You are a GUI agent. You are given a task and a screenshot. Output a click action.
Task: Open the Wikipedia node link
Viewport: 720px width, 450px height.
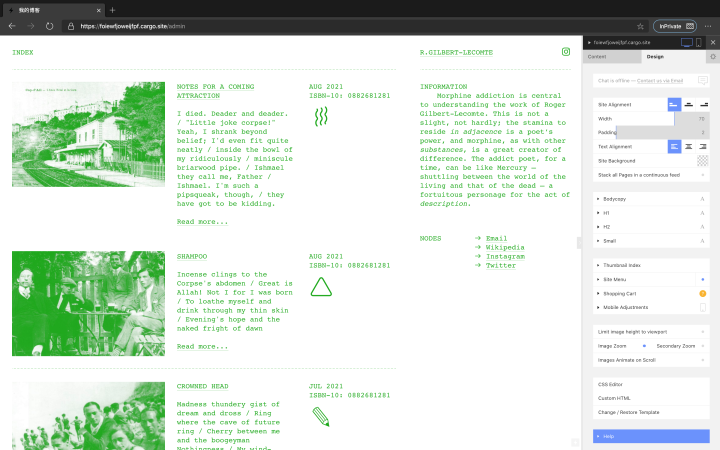click(x=505, y=248)
